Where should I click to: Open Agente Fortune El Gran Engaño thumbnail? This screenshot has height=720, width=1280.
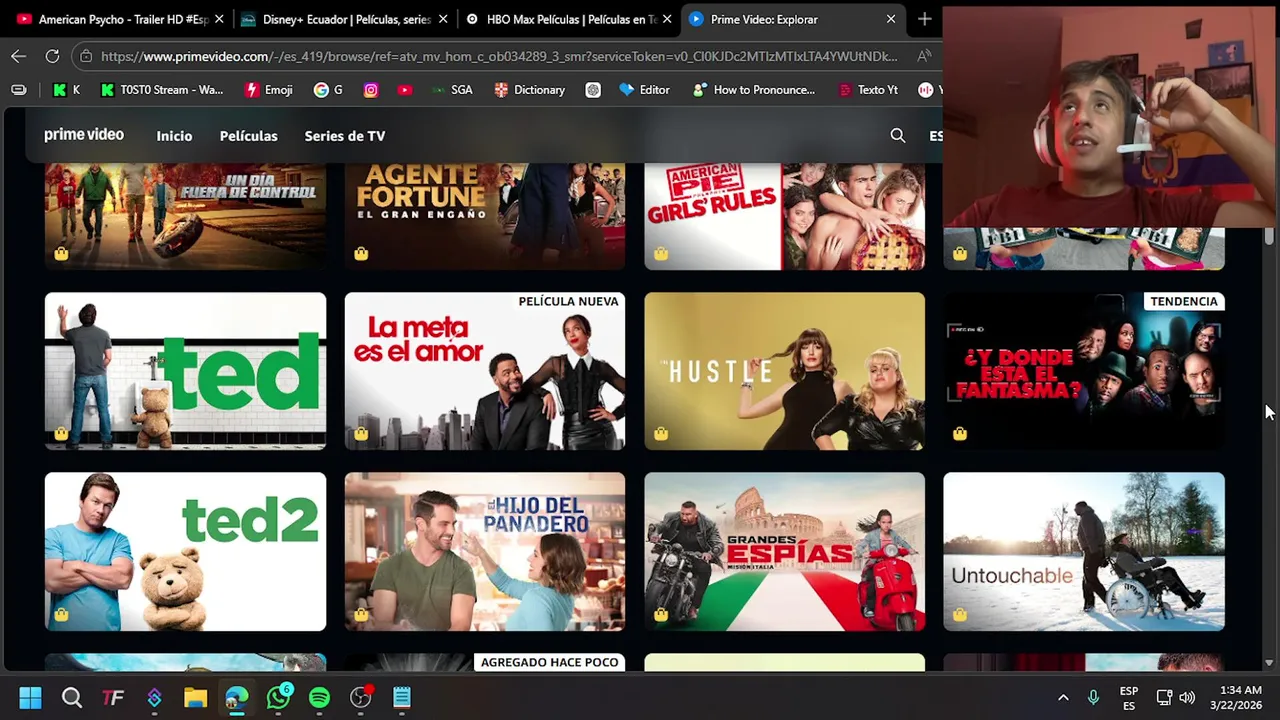(x=485, y=217)
